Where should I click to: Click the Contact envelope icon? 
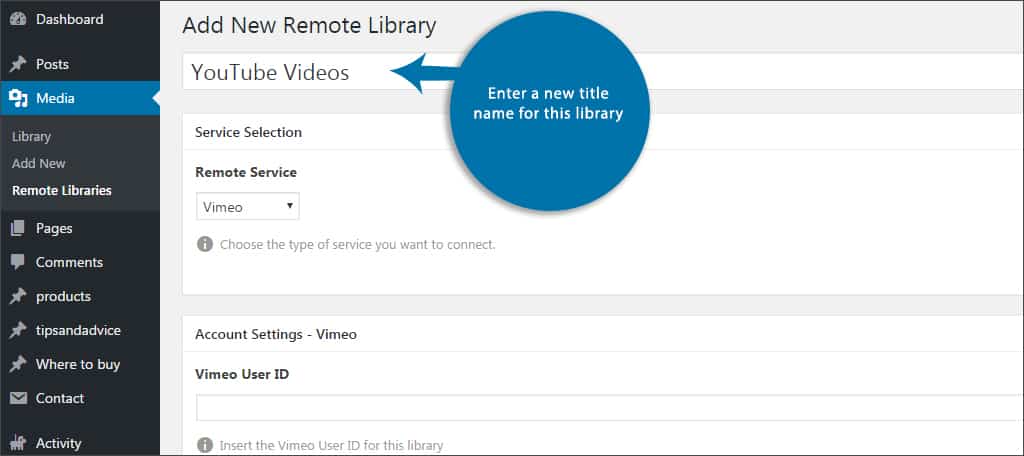(18, 398)
